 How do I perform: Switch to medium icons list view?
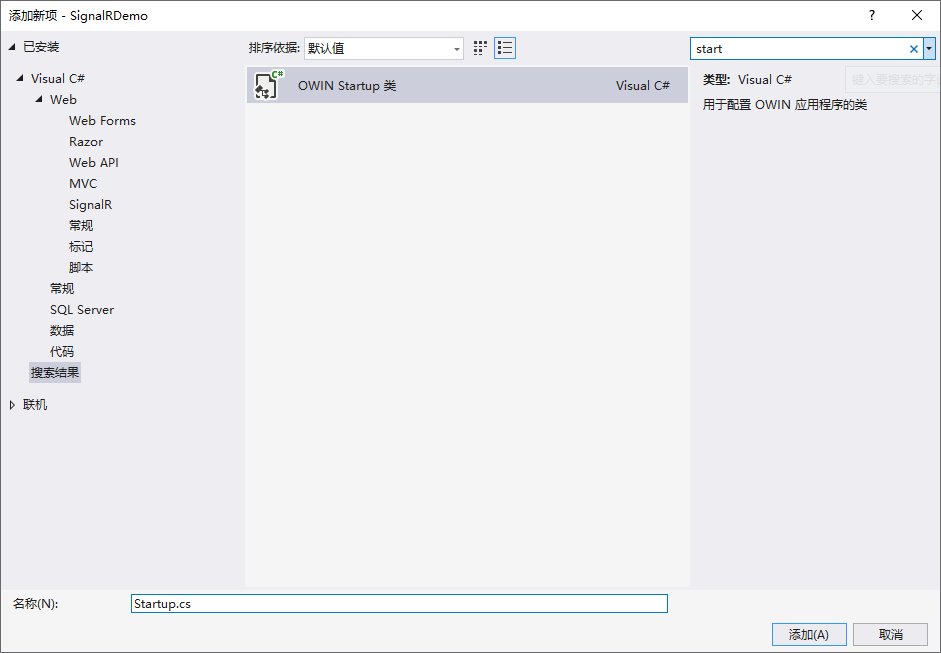(x=505, y=48)
